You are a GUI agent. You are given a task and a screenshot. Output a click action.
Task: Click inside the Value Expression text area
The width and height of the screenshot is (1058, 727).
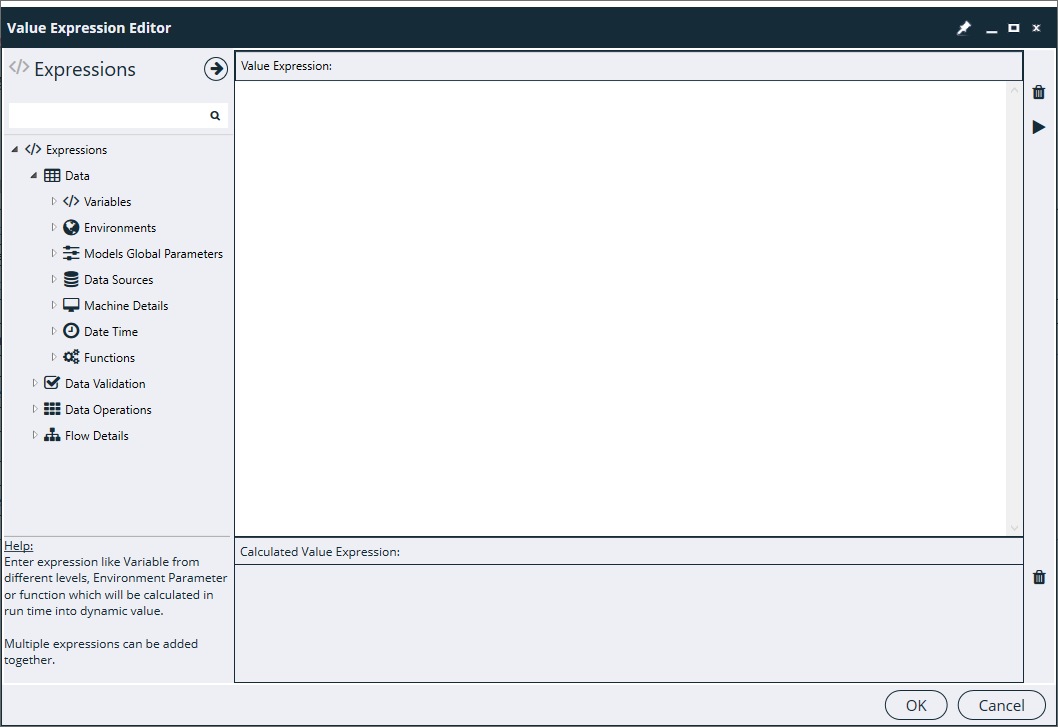coord(620,300)
